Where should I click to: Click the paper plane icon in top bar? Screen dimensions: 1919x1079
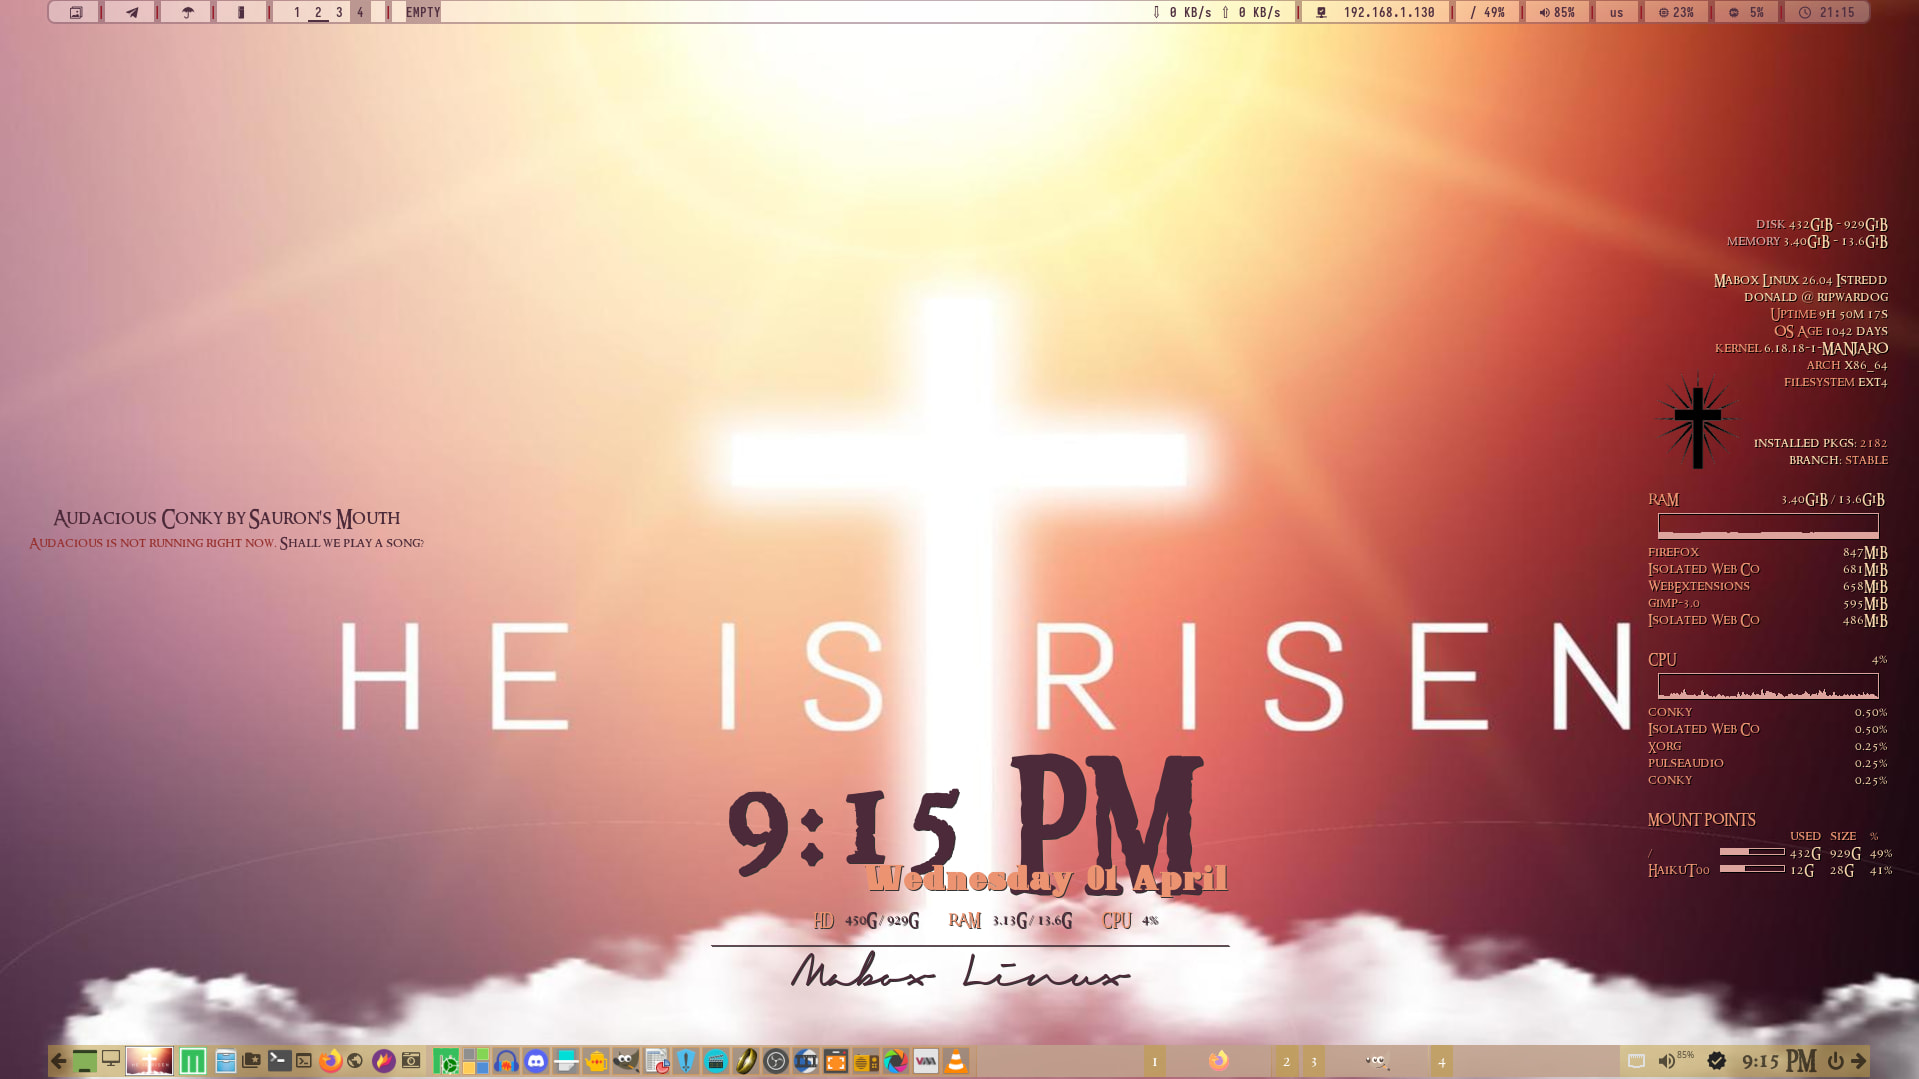pos(131,12)
